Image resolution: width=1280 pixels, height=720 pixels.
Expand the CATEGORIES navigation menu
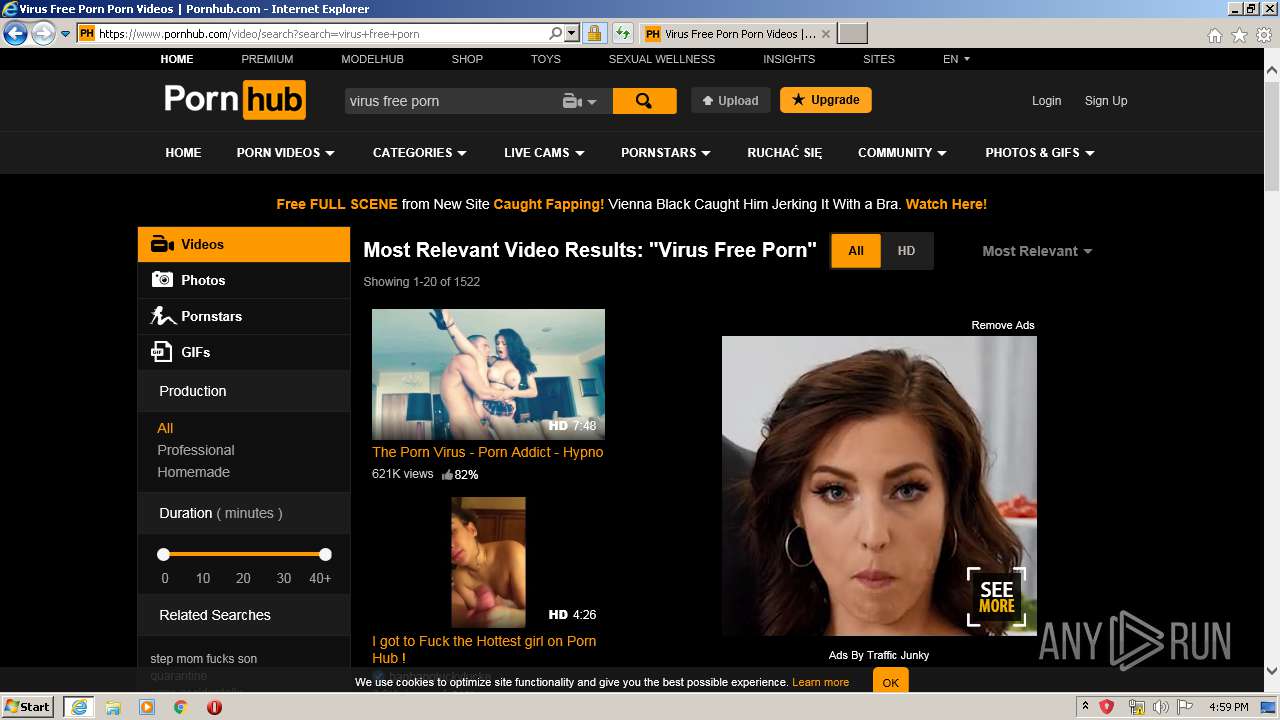[x=419, y=153]
